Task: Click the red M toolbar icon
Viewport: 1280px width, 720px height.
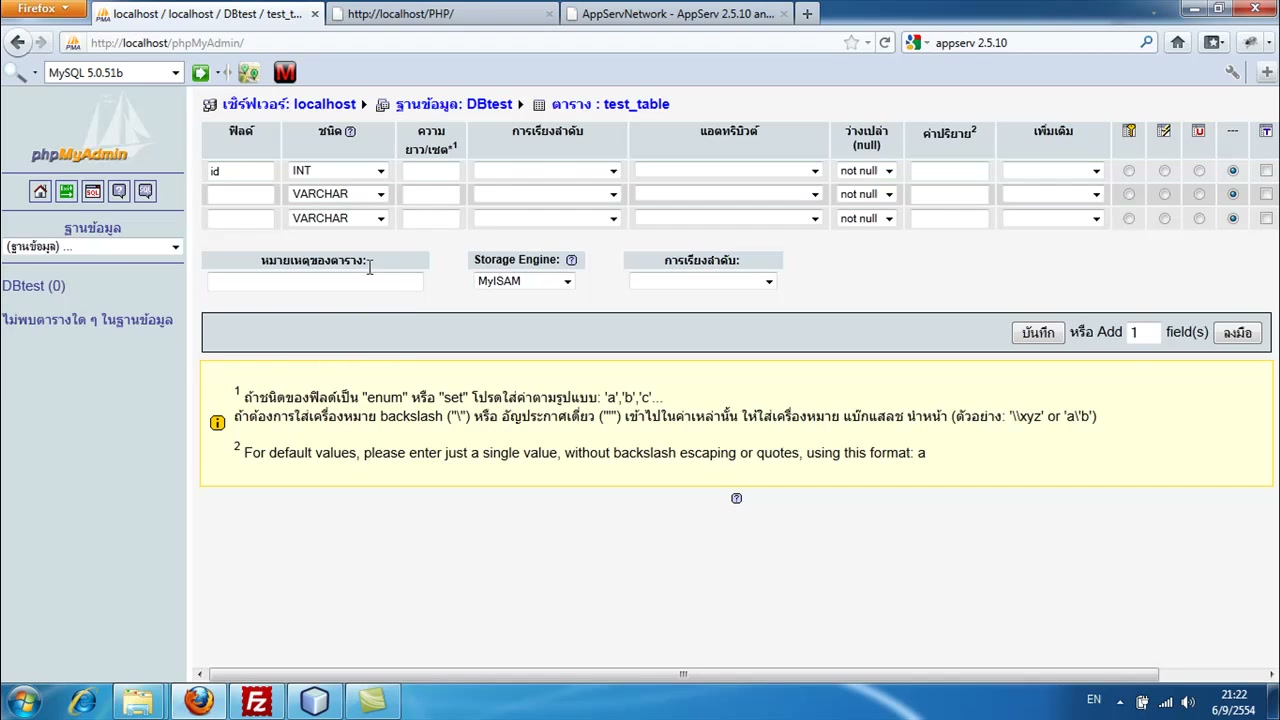Action: click(x=285, y=72)
